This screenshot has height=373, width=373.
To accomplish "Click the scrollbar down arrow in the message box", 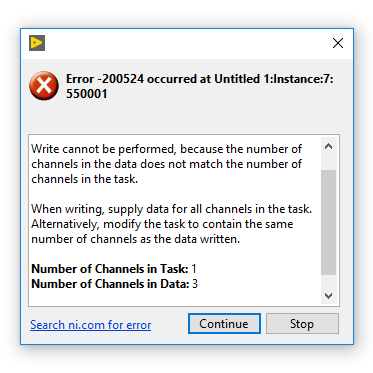I will 328,296.
